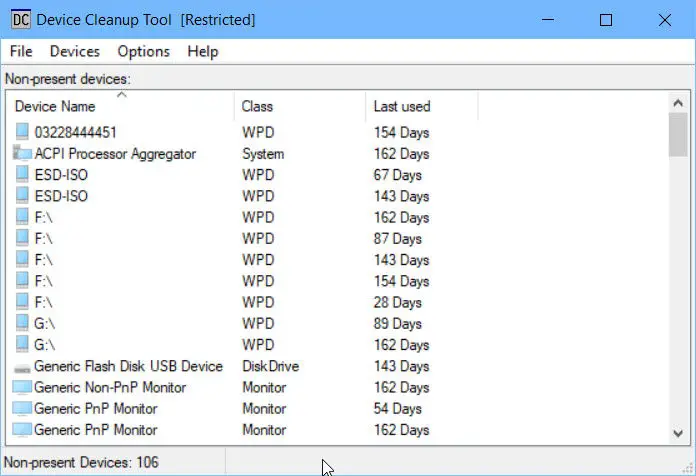Click icon of ESD-ISO used 67 Days ago
The width and height of the screenshot is (696, 476).
[x=22, y=175]
